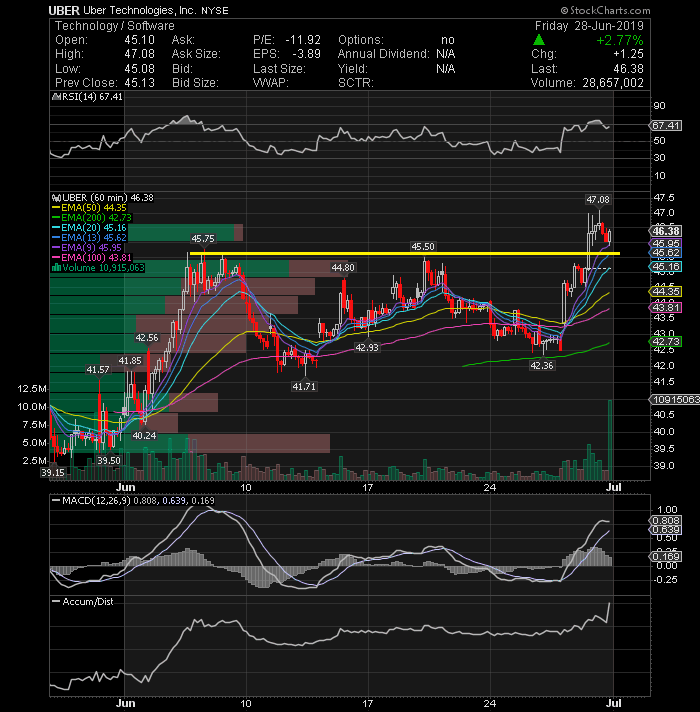Click the RSI(14) area chart icon
The width and height of the screenshot is (700, 712).
click(x=56, y=97)
